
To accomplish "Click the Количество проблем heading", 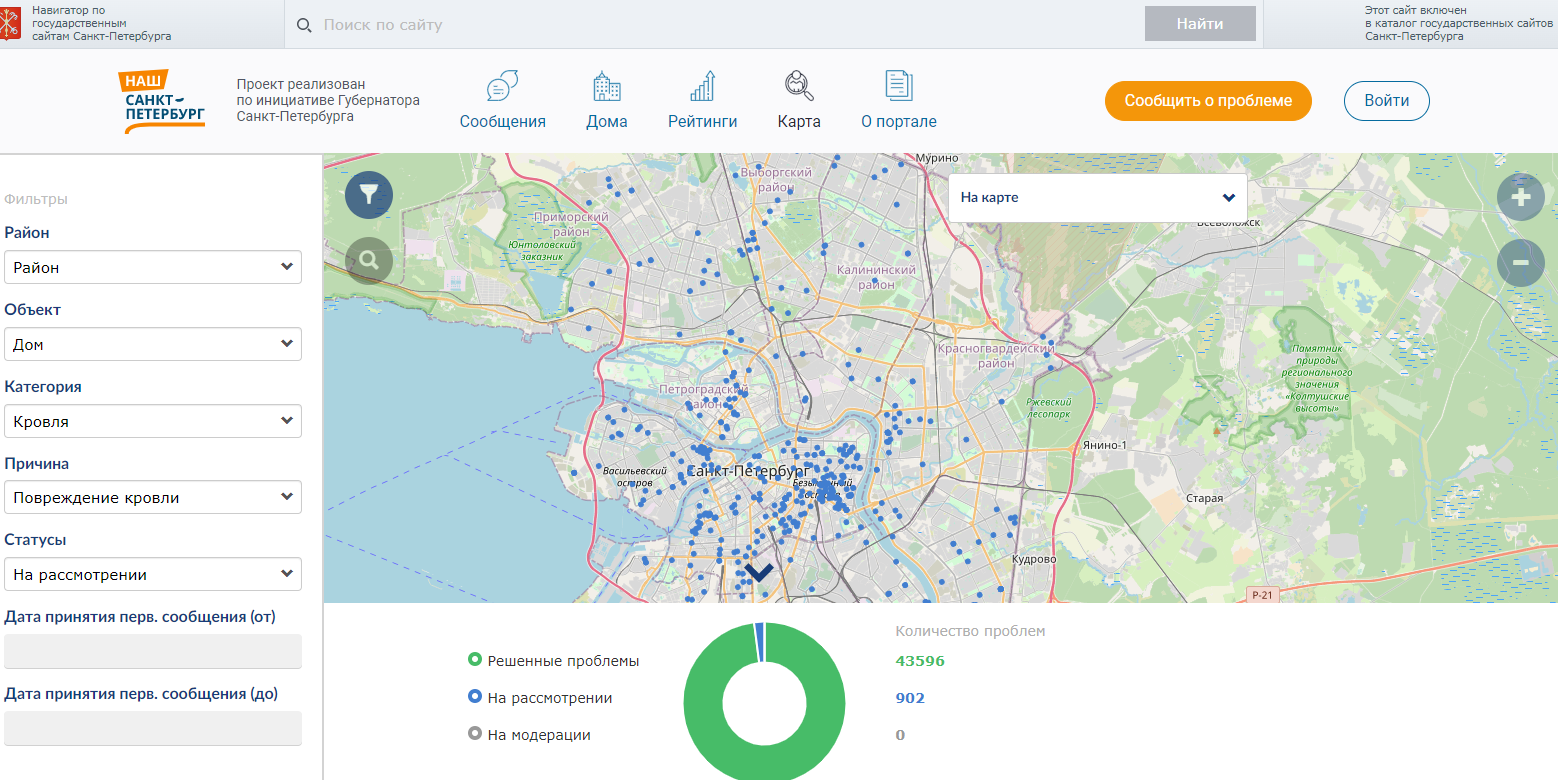I will 970,631.
